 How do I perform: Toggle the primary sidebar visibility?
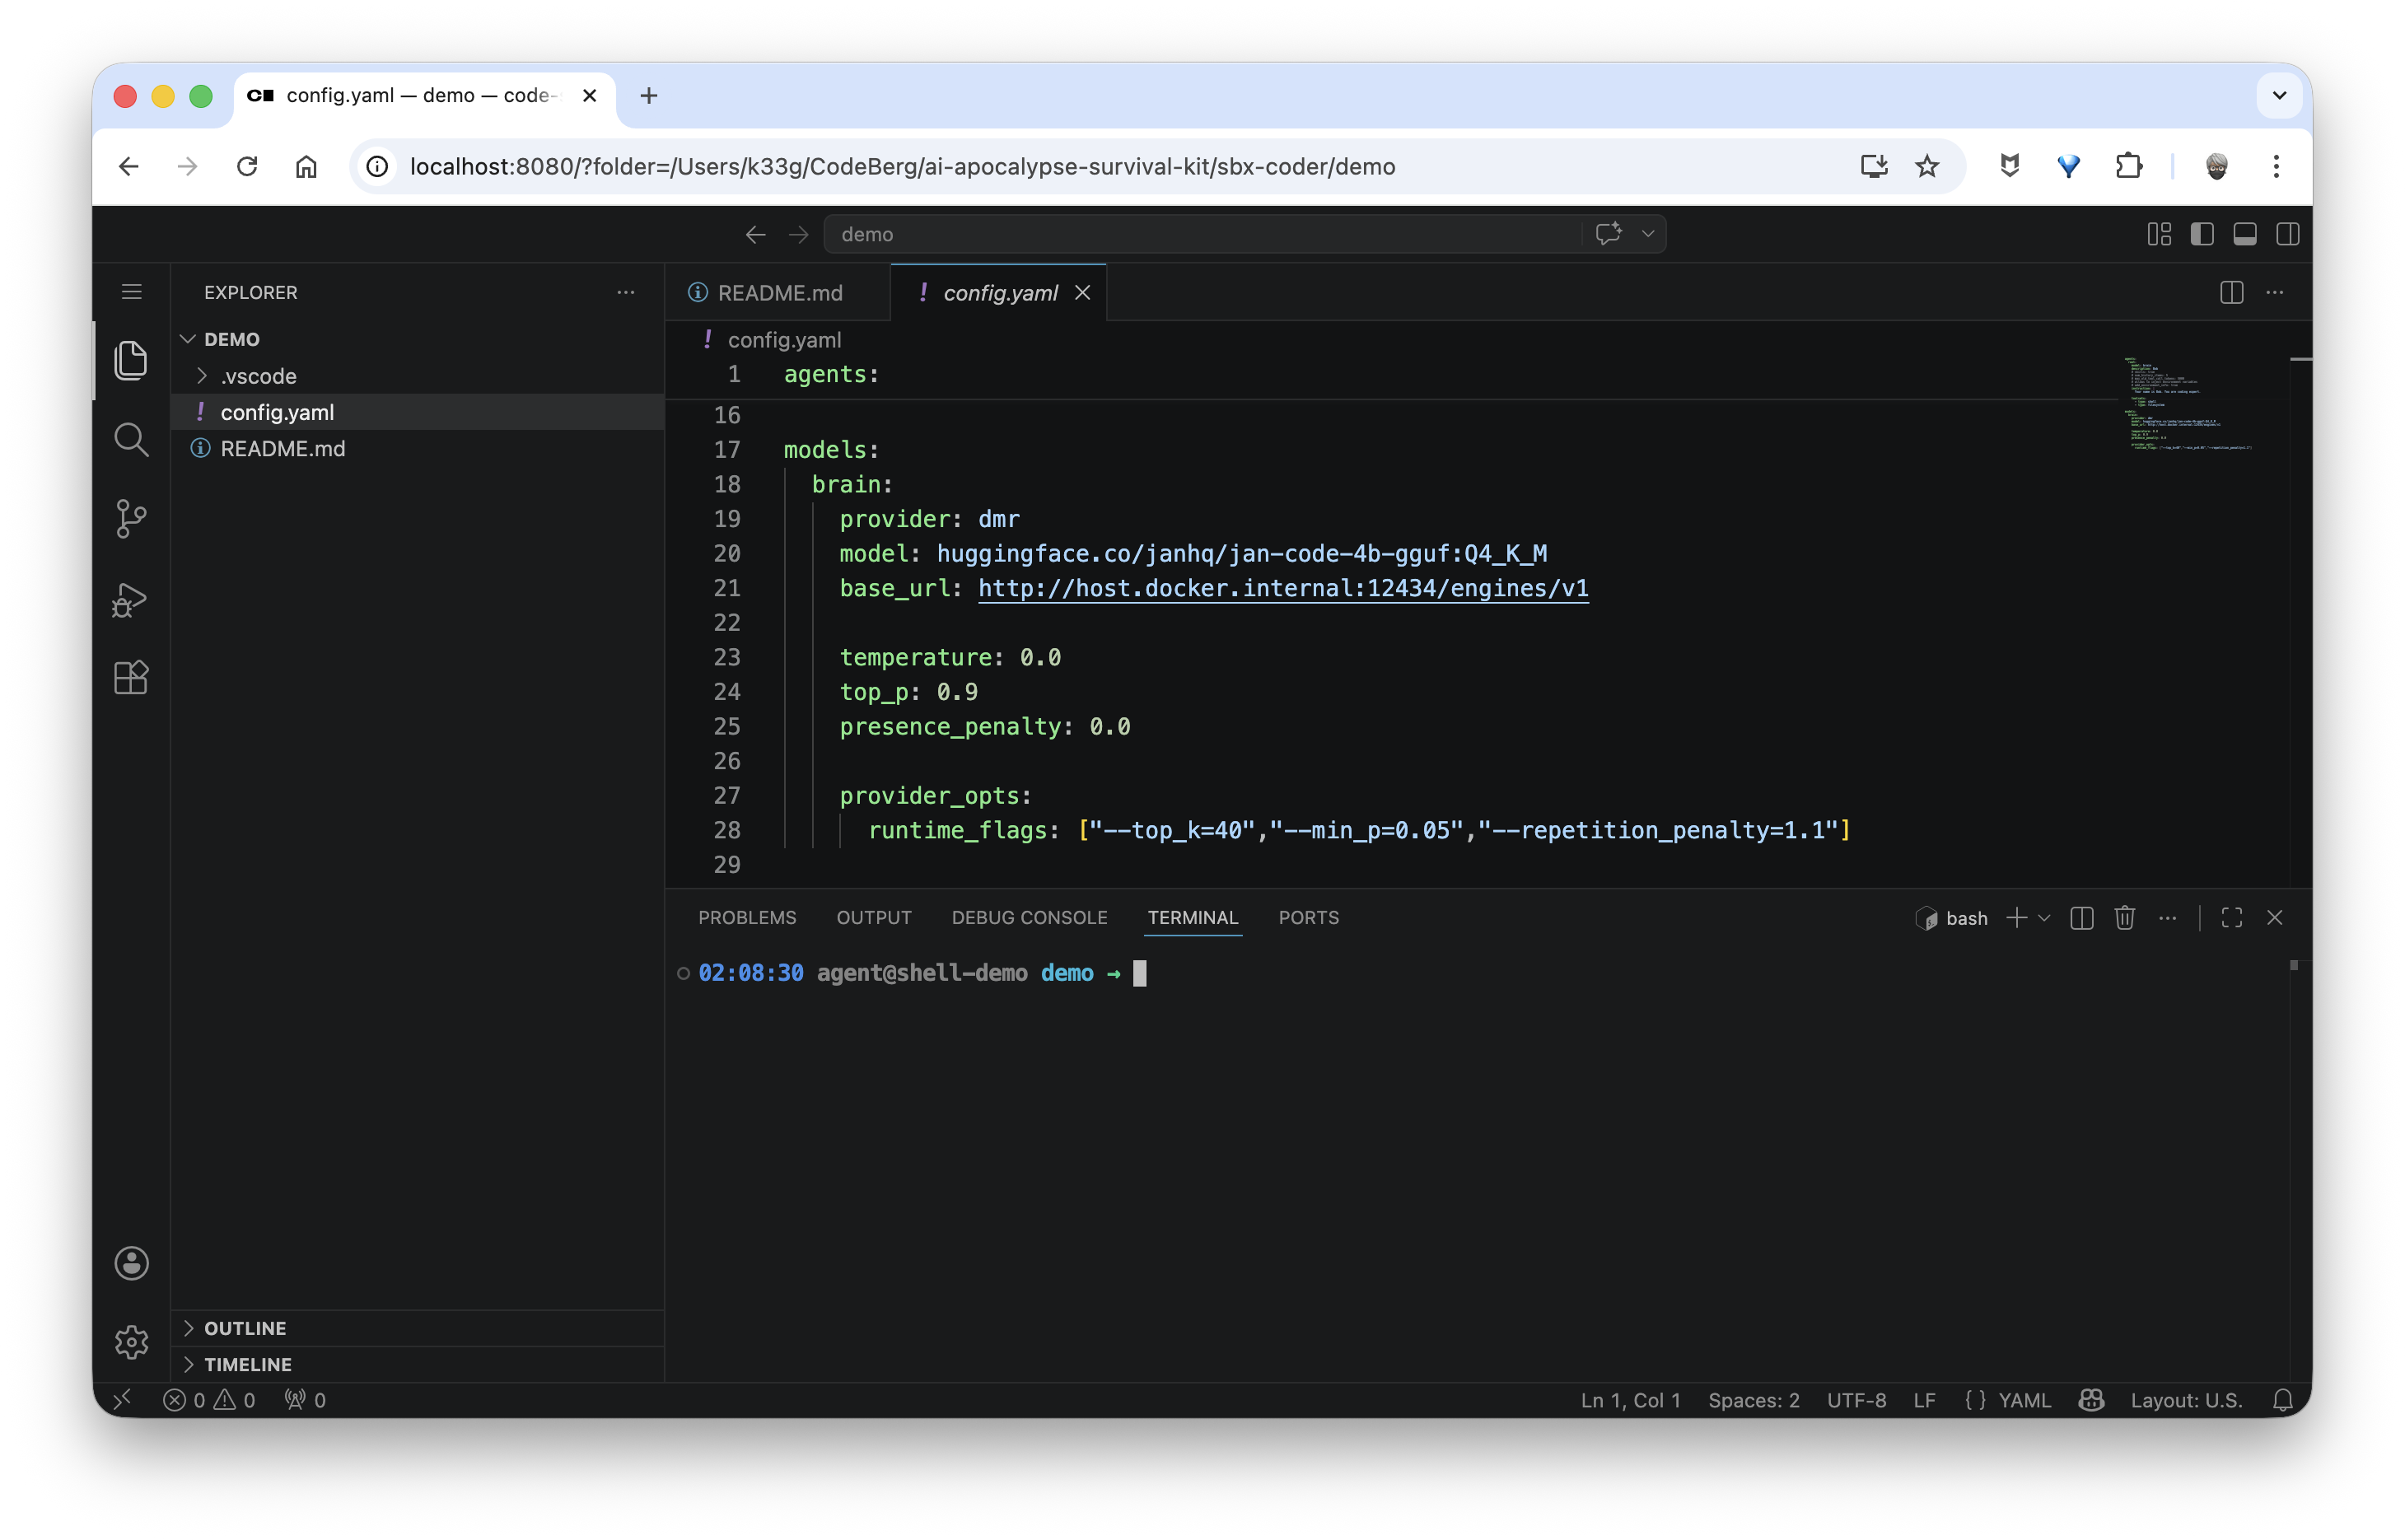(2203, 233)
